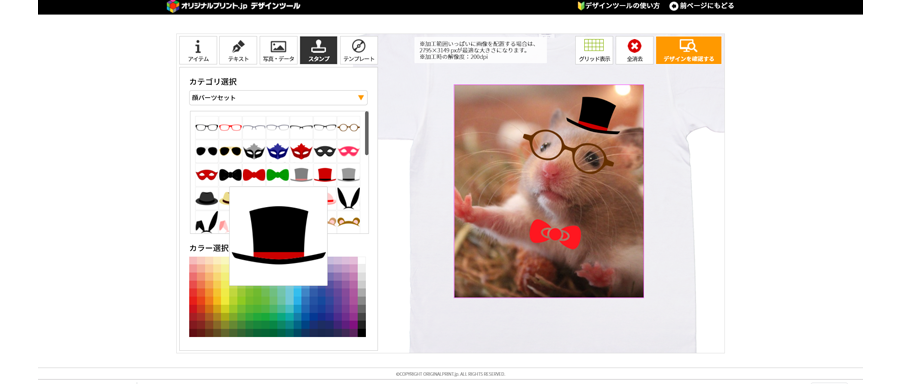Image resolution: width=900 pixels, height=384 pixels.
Task: Select the スタンプ tab
Action: [319, 51]
